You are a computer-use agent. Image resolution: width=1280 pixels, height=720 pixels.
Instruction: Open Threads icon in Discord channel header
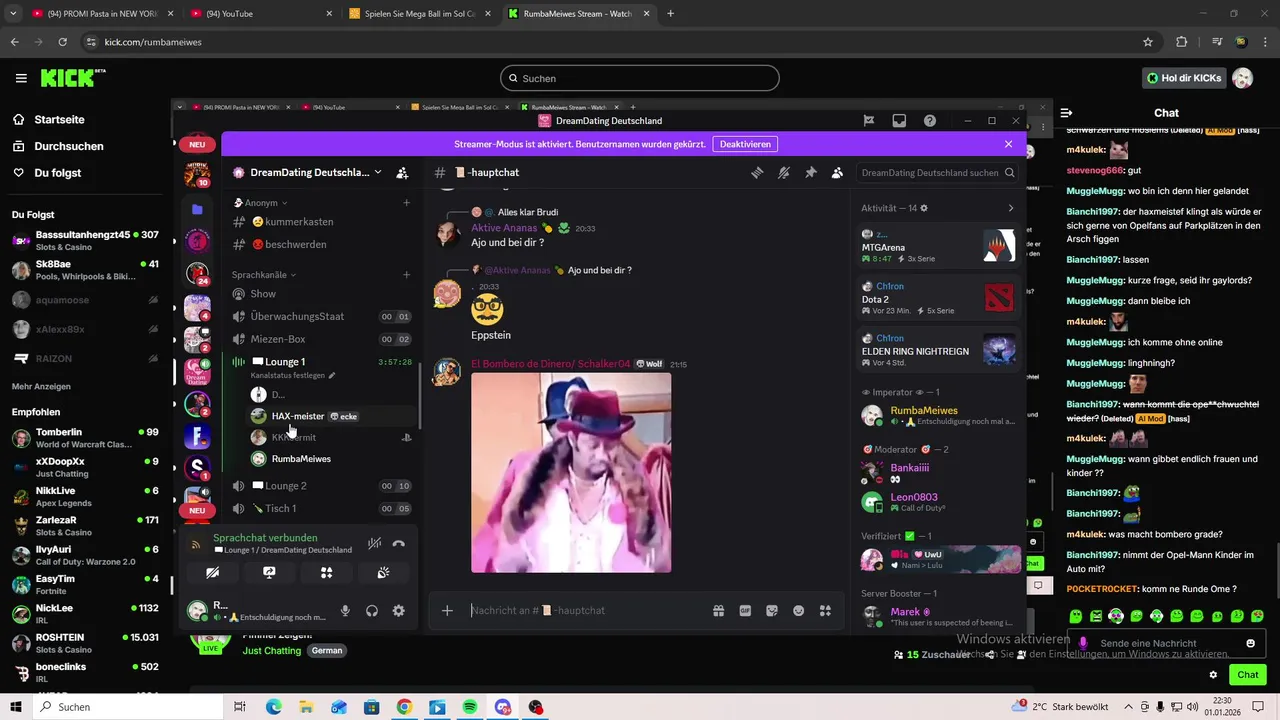pyautogui.click(x=757, y=172)
